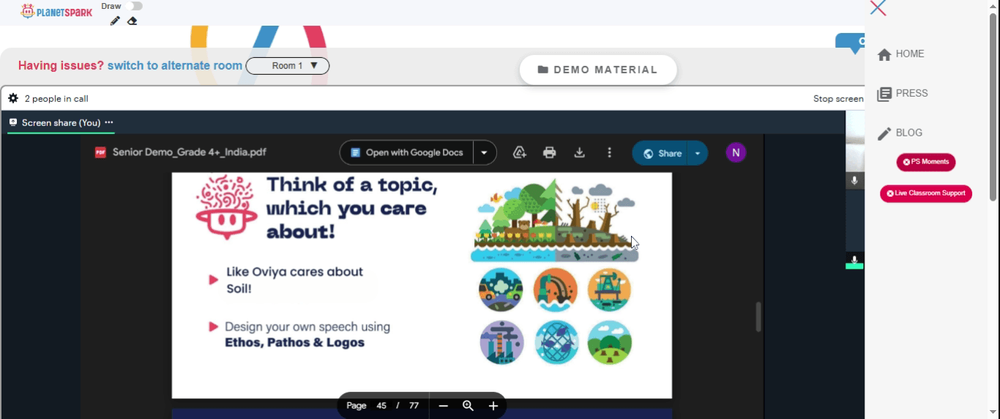
Task: Click the factory pollution round icon
Action: click(x=501, y=342)
